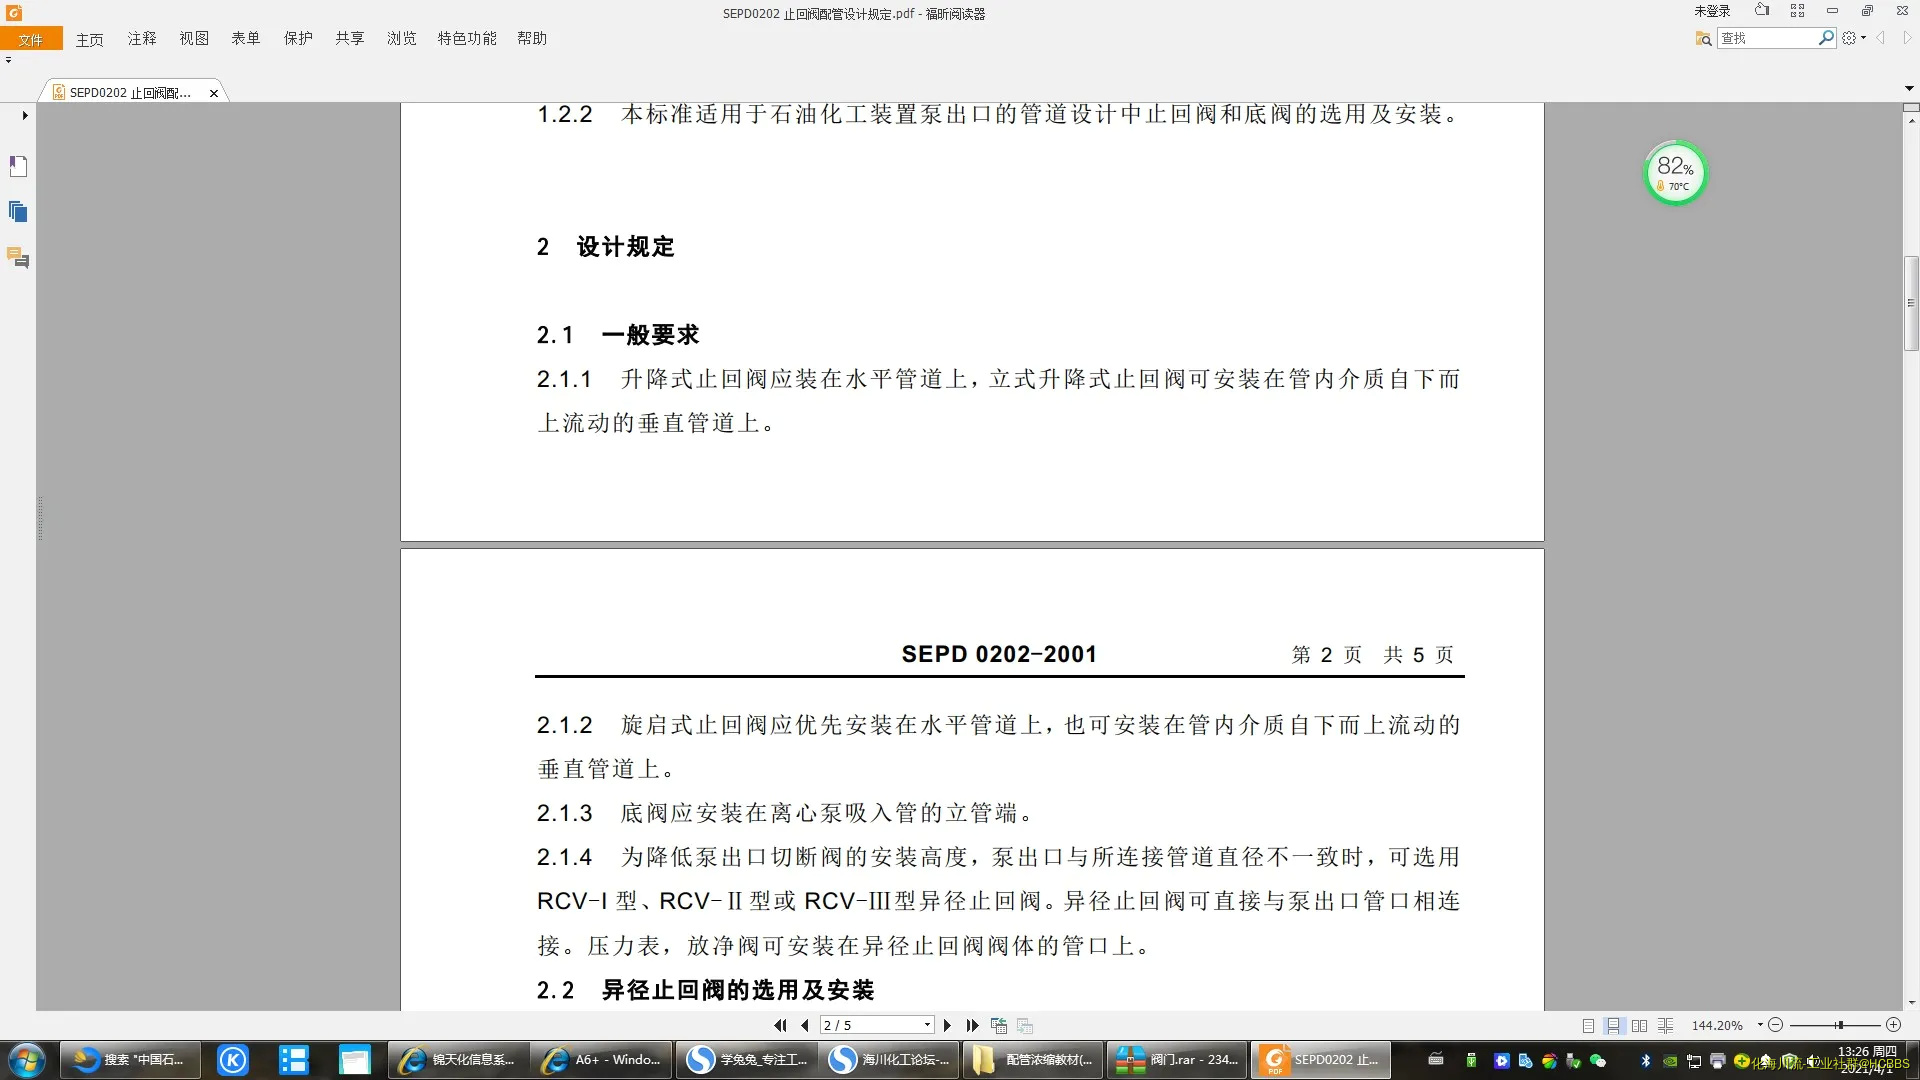Image resolution: width=1920 pixels, height=1080 pixels.
Task: Go to the first page
Action: click(781, 1026)
